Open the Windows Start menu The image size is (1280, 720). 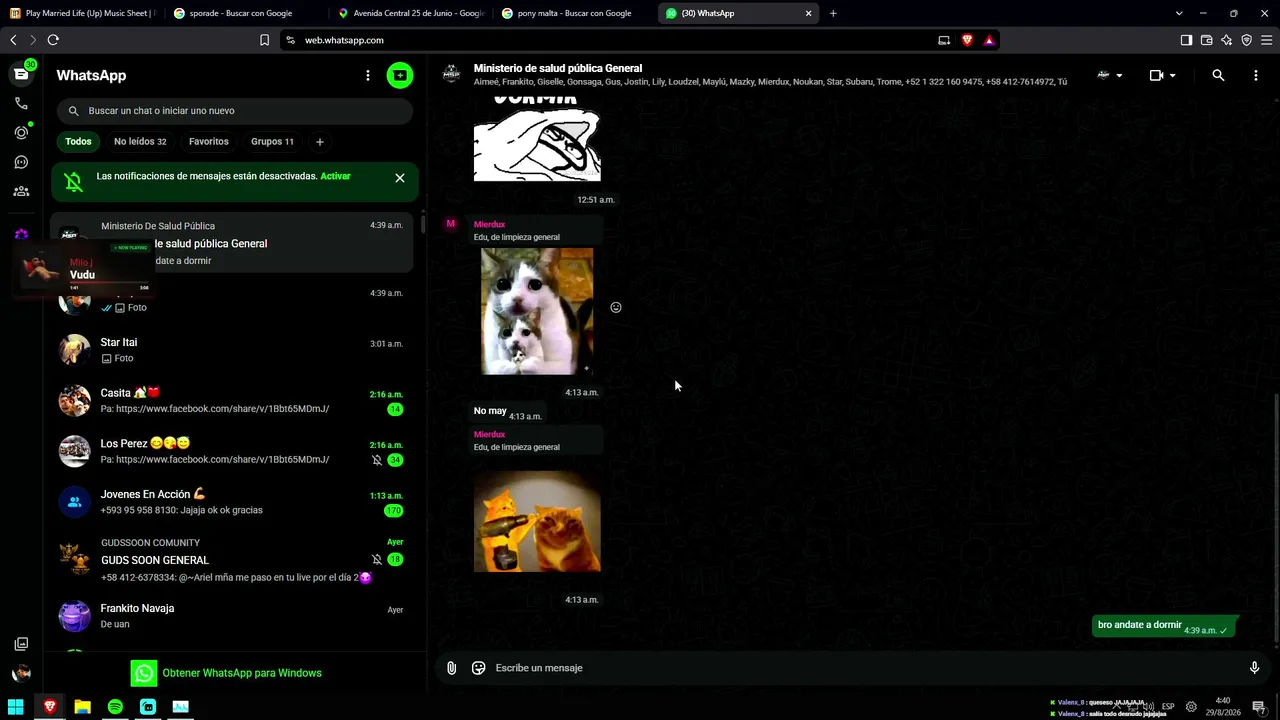[16, 707]
